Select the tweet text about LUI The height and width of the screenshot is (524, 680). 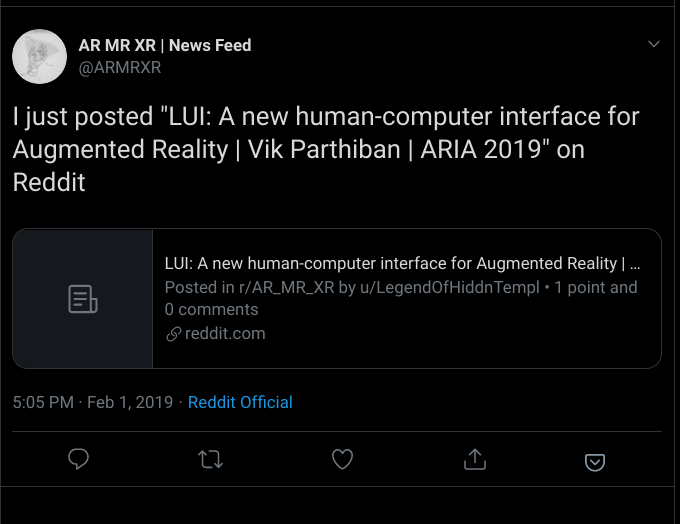tap(326, 149)
